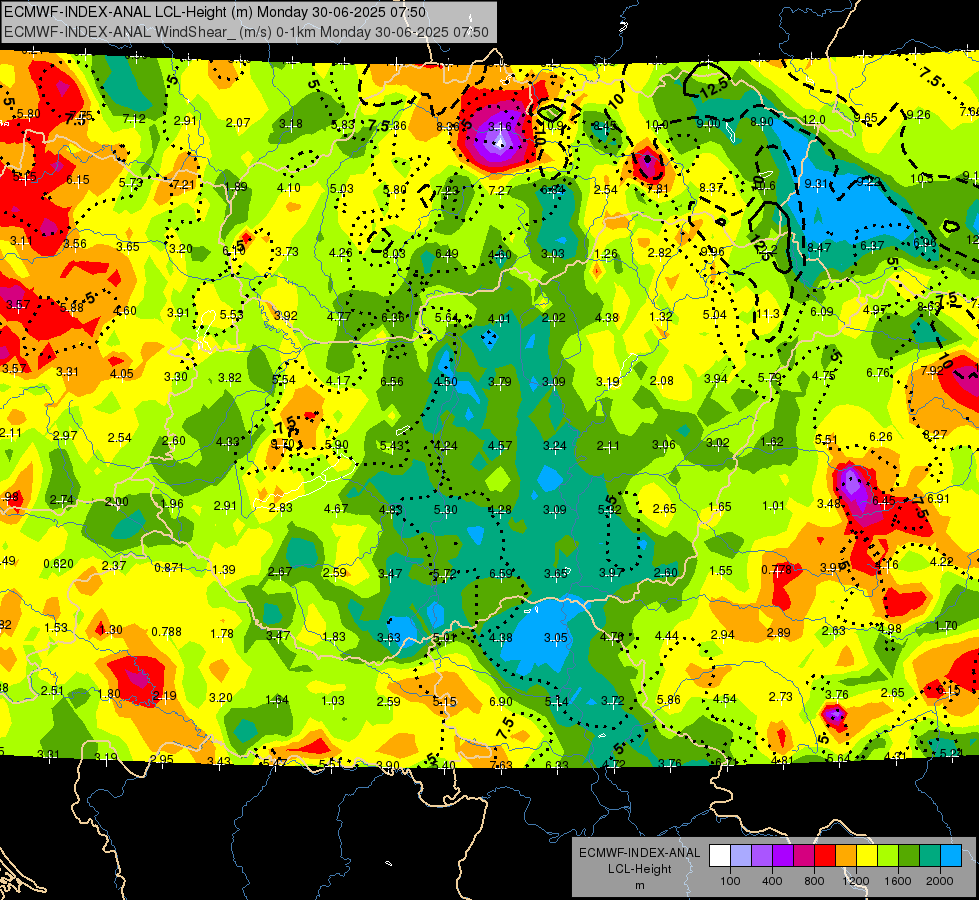Click the wind shear value 1.89
The height and width of the screenshot is (900, 979).
[236, 186]
